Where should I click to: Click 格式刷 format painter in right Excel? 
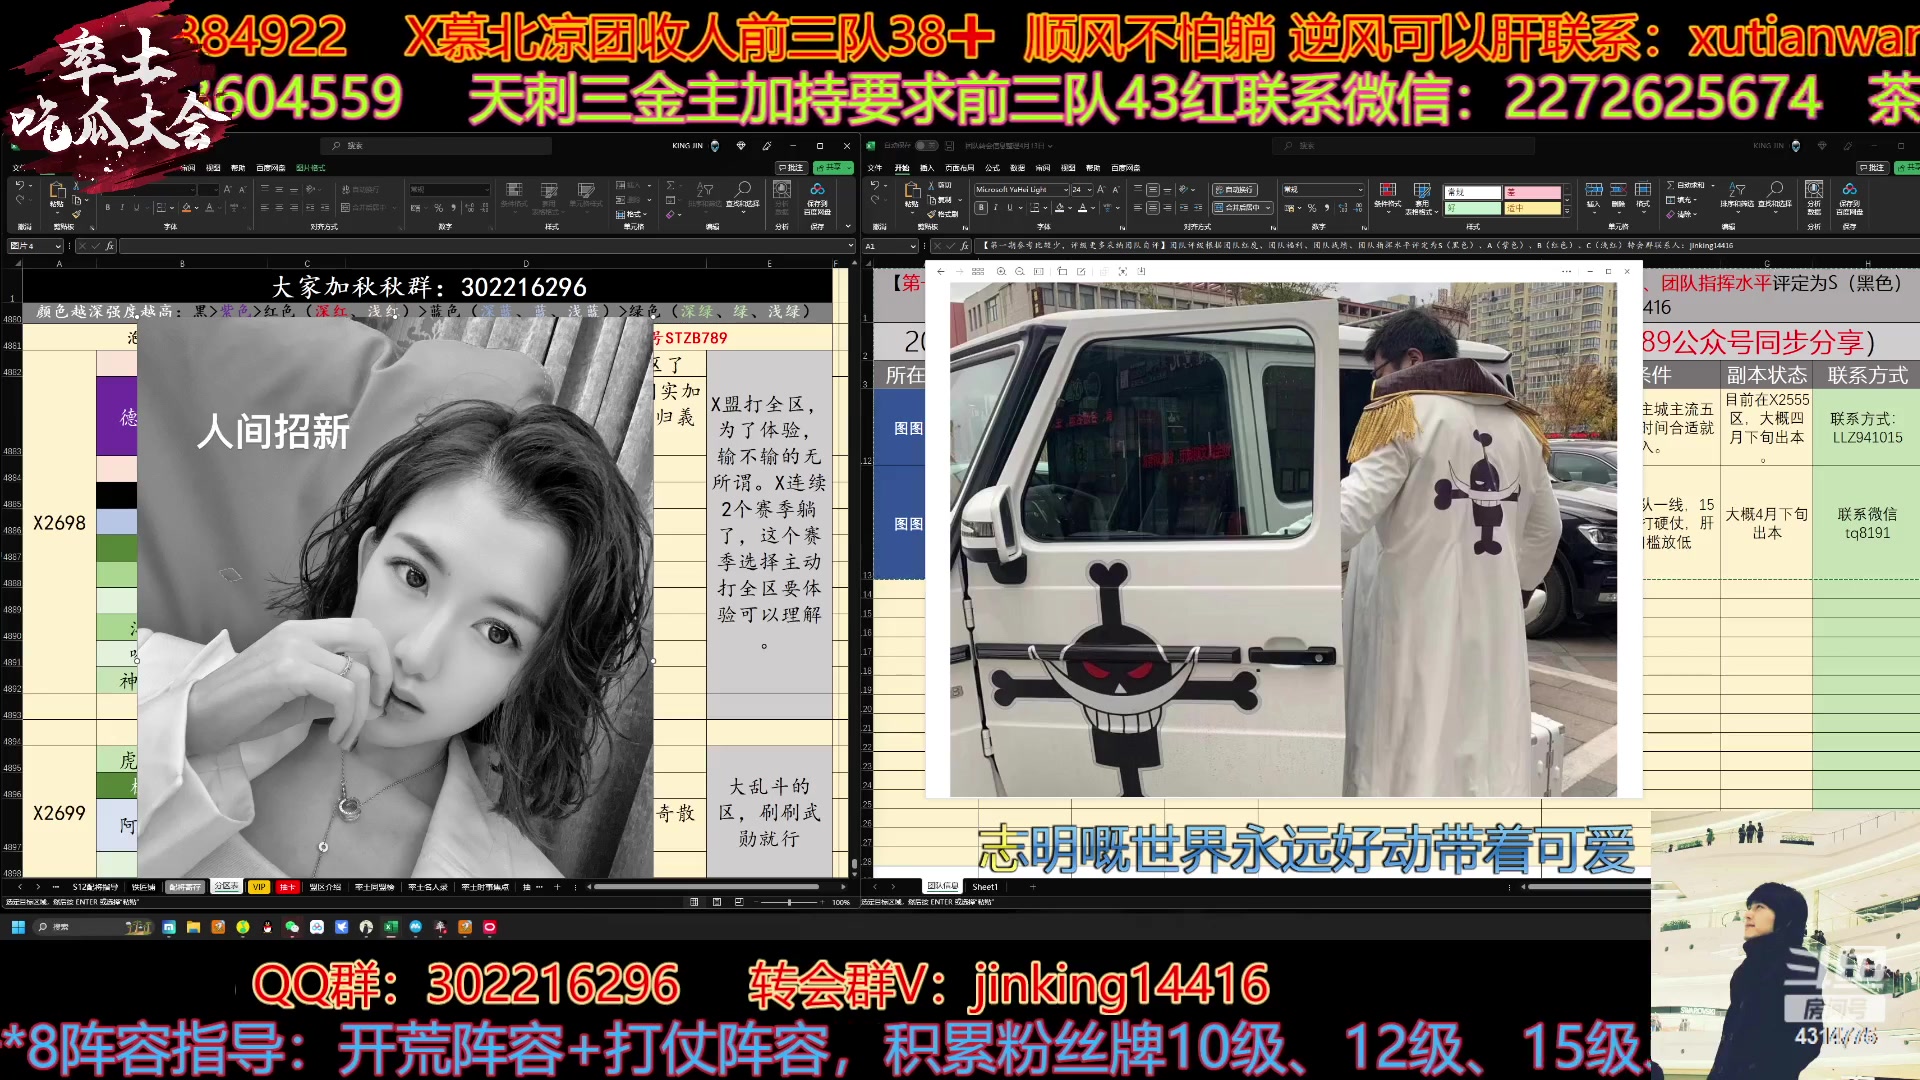pos(943,214)
